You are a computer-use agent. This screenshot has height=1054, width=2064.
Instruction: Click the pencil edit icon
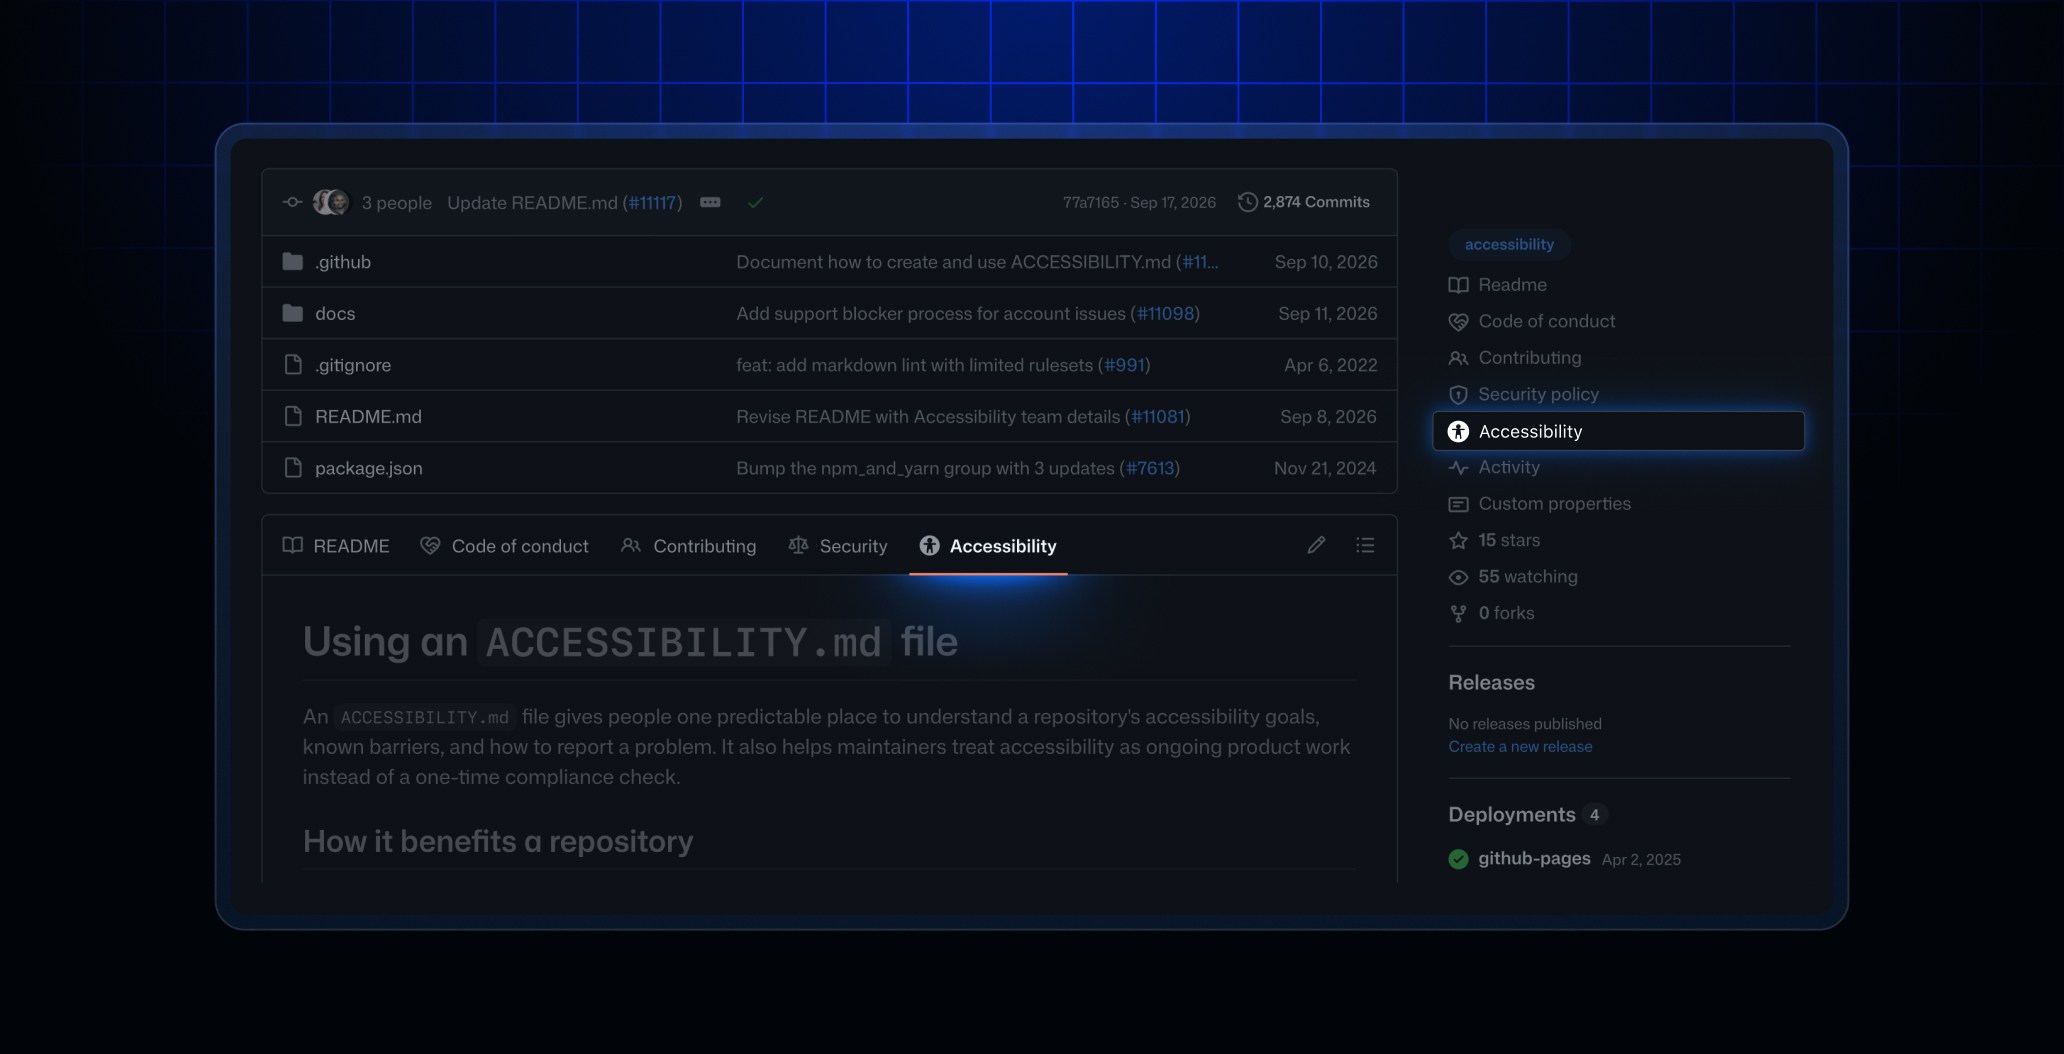coord(1316,545)
